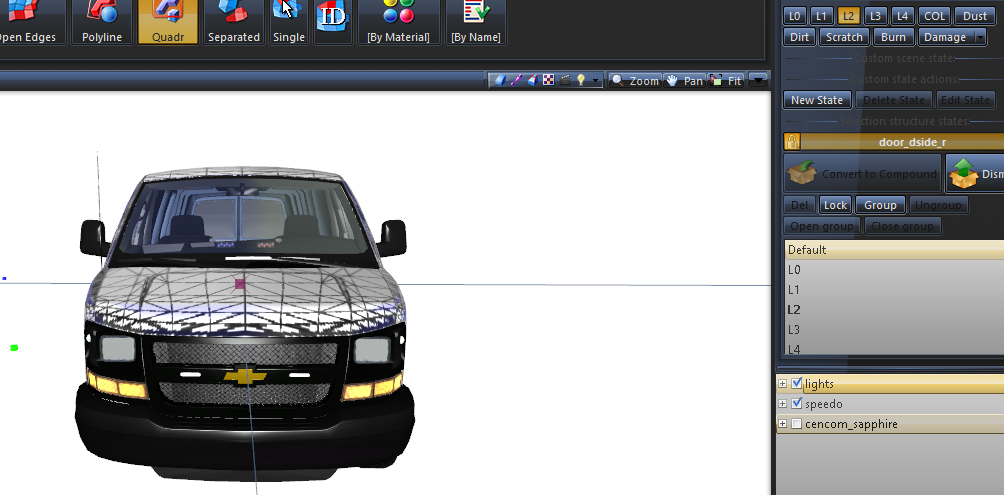Click the Ungroup button
1004x495 pixels.
[x=938, y=205]
